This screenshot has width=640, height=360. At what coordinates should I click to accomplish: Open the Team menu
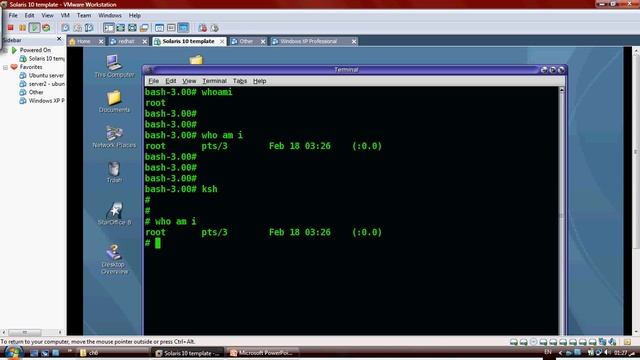pos(84,16)
